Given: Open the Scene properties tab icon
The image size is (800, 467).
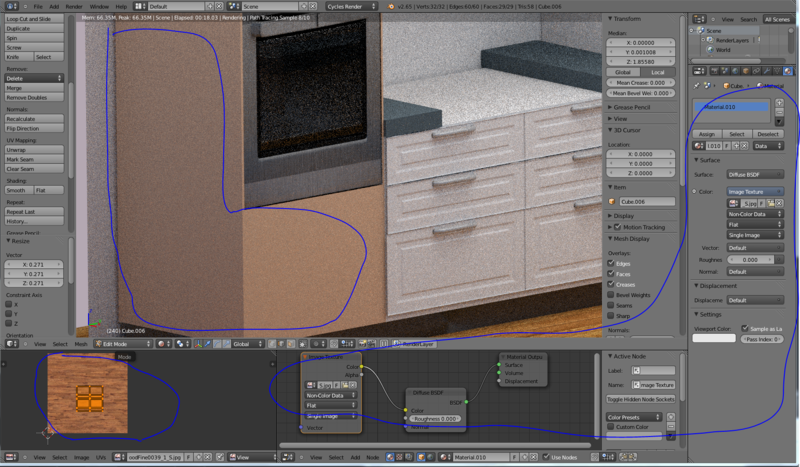Looking at the screenshot, I should pos(725,71).
